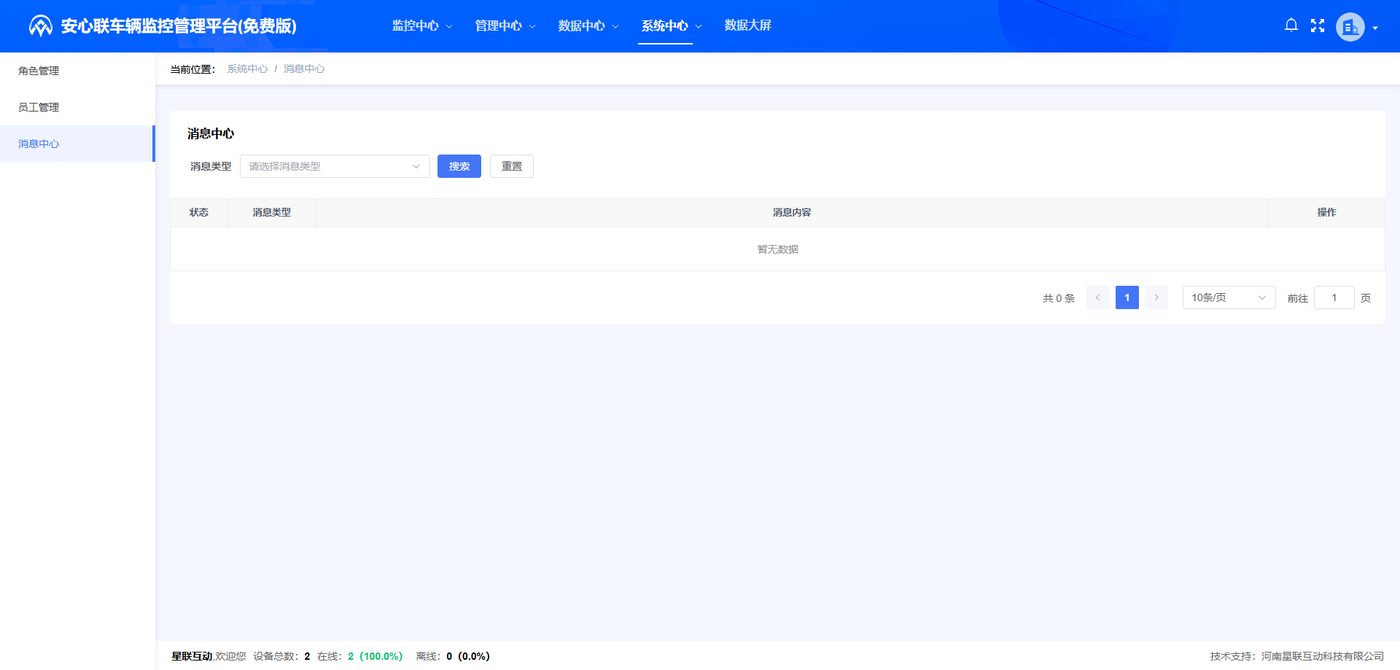The width and height of the screenshot is (1400, 670).
Task: Click 消息中心 breadcrumb text
Action: pyautogui.click(x=304, y=69)
